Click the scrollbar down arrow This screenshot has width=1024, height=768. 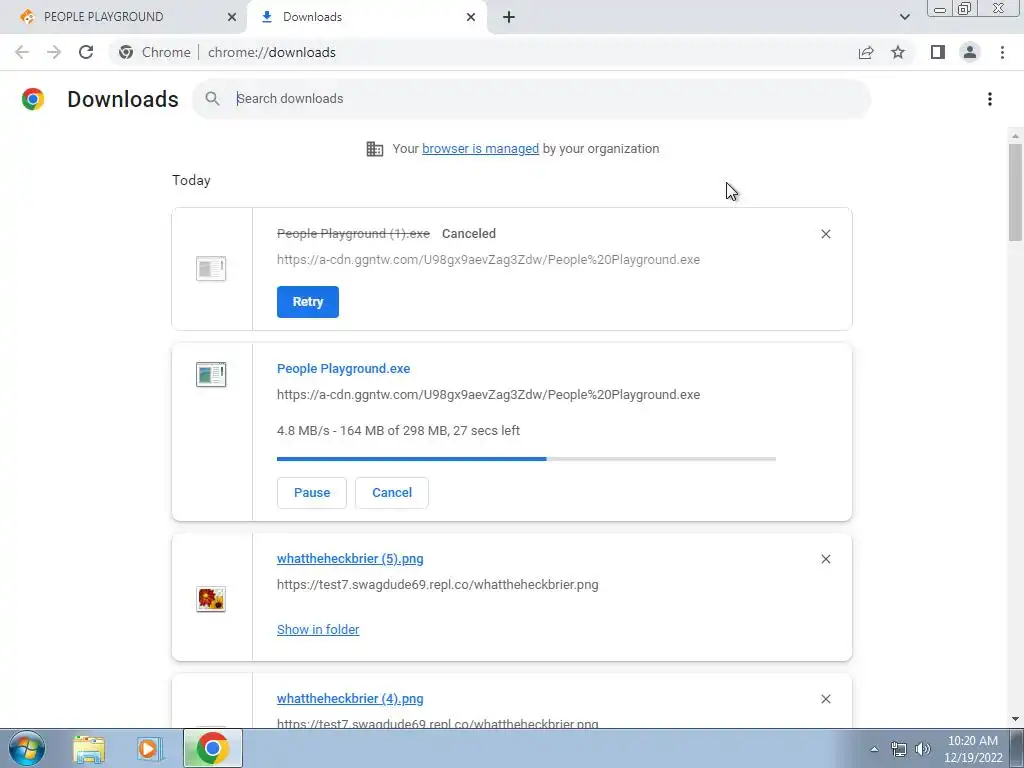click(x=1015, y=720)
